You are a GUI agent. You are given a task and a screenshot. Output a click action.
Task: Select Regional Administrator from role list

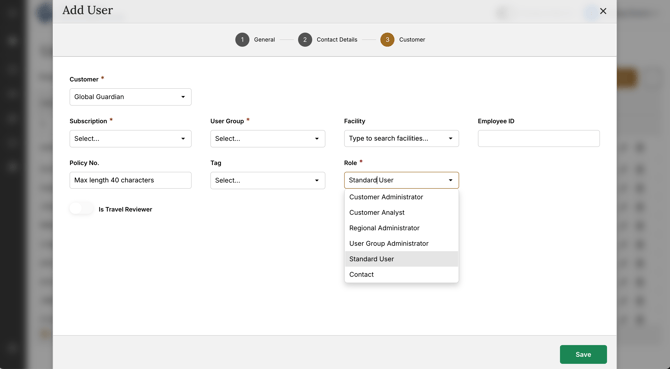(x=401, y=228)
